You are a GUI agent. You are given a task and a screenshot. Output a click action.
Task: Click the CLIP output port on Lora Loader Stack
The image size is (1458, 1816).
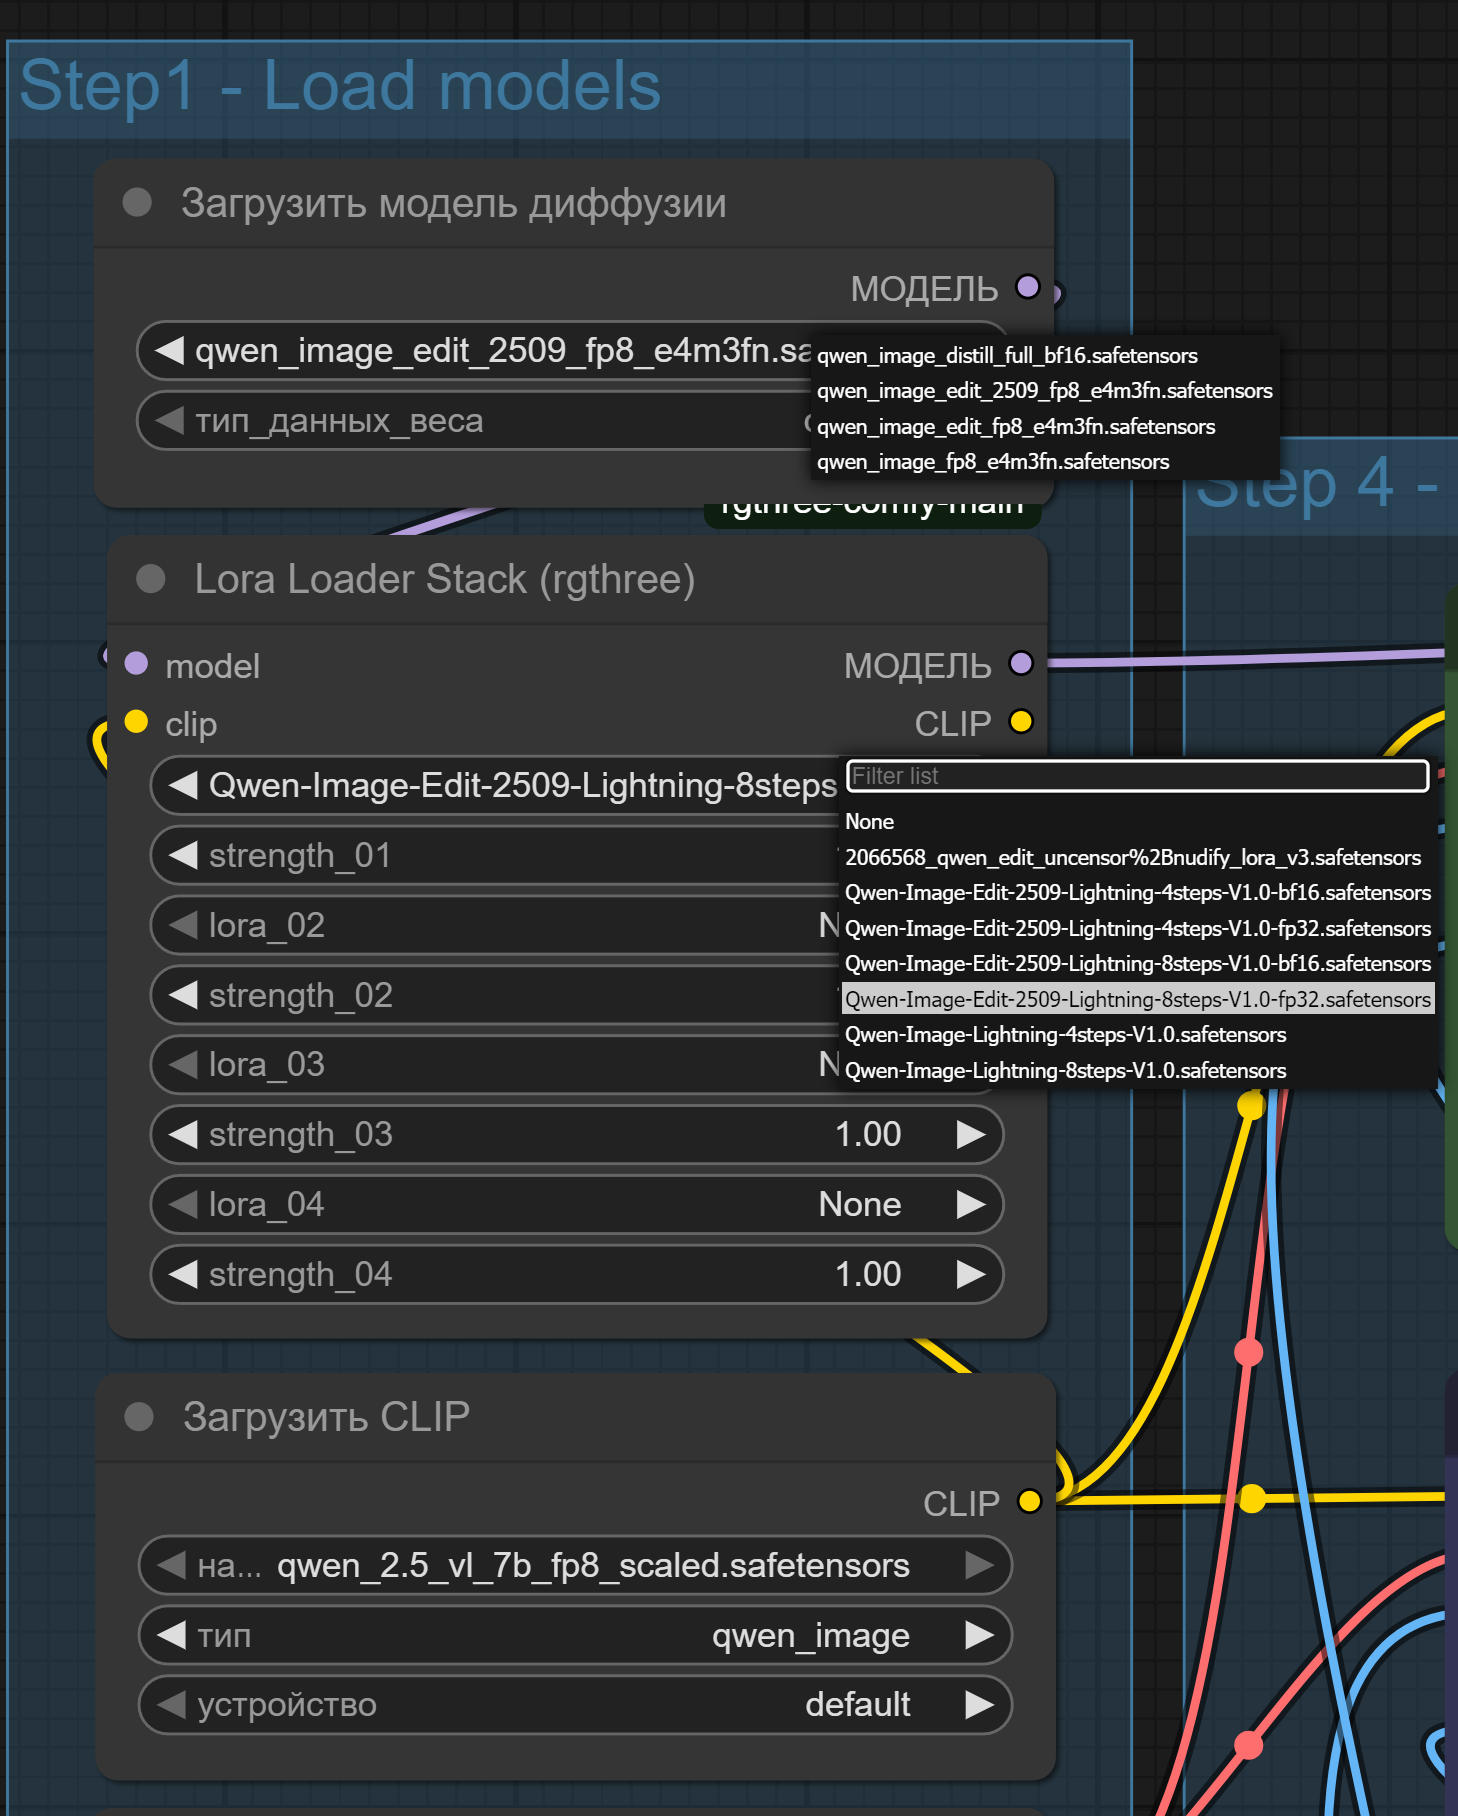point(1021,722)
